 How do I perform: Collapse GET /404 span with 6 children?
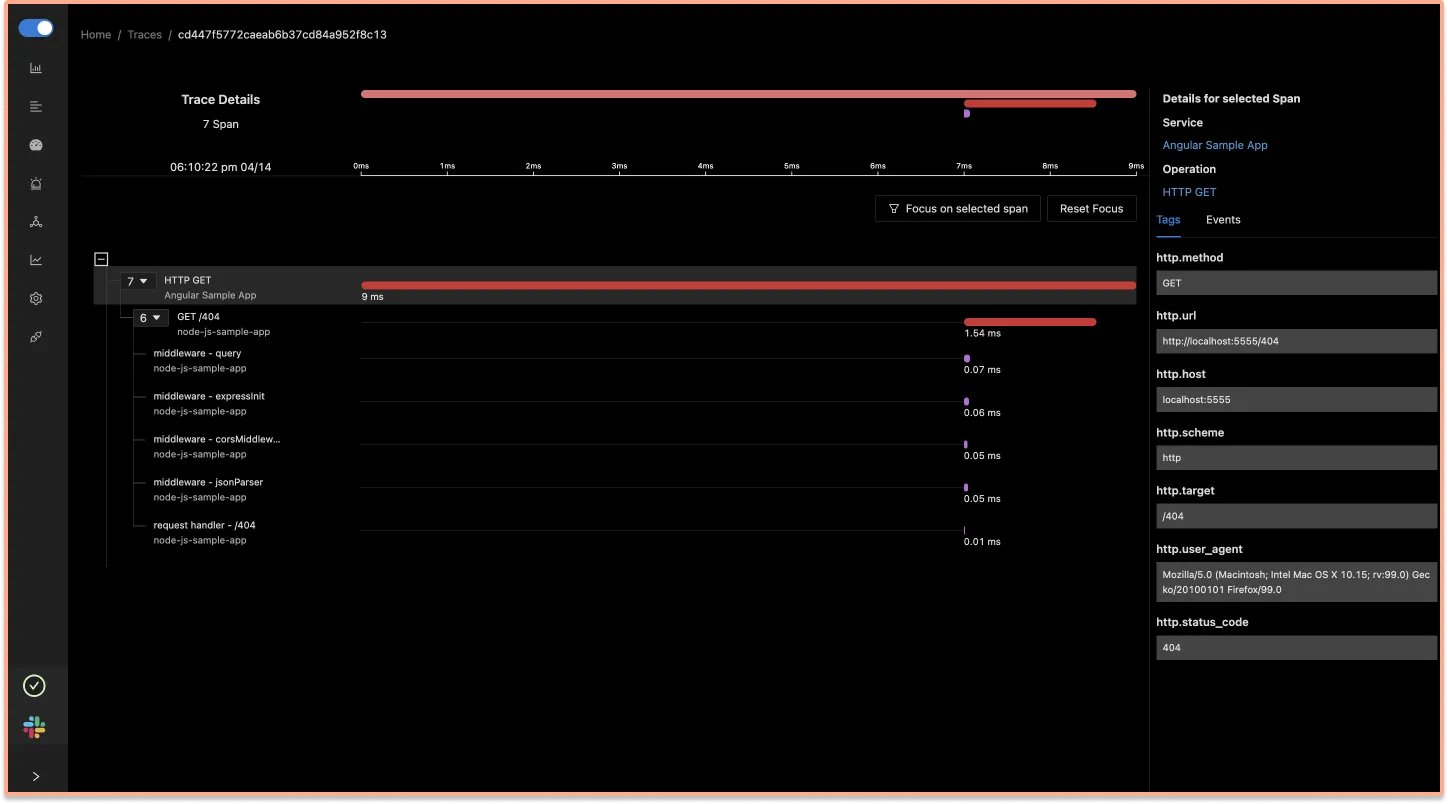pyautogui.click(x=151, y=318)
